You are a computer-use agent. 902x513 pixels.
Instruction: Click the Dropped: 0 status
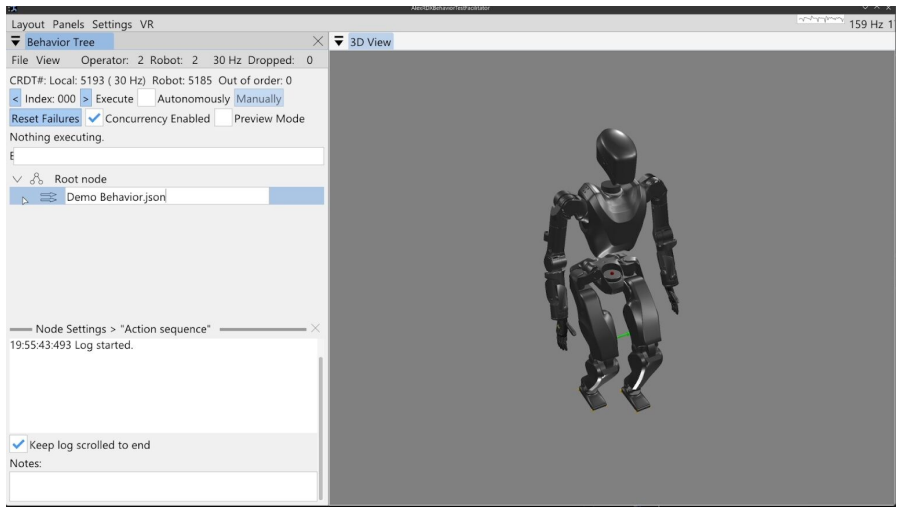point(280,60)
